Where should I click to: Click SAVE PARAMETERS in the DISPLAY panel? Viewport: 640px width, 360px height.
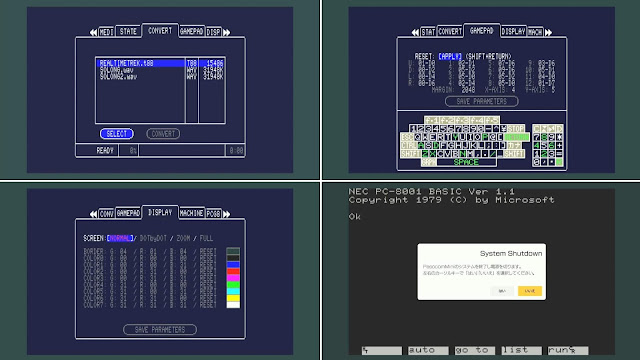(x=160, y=329)
